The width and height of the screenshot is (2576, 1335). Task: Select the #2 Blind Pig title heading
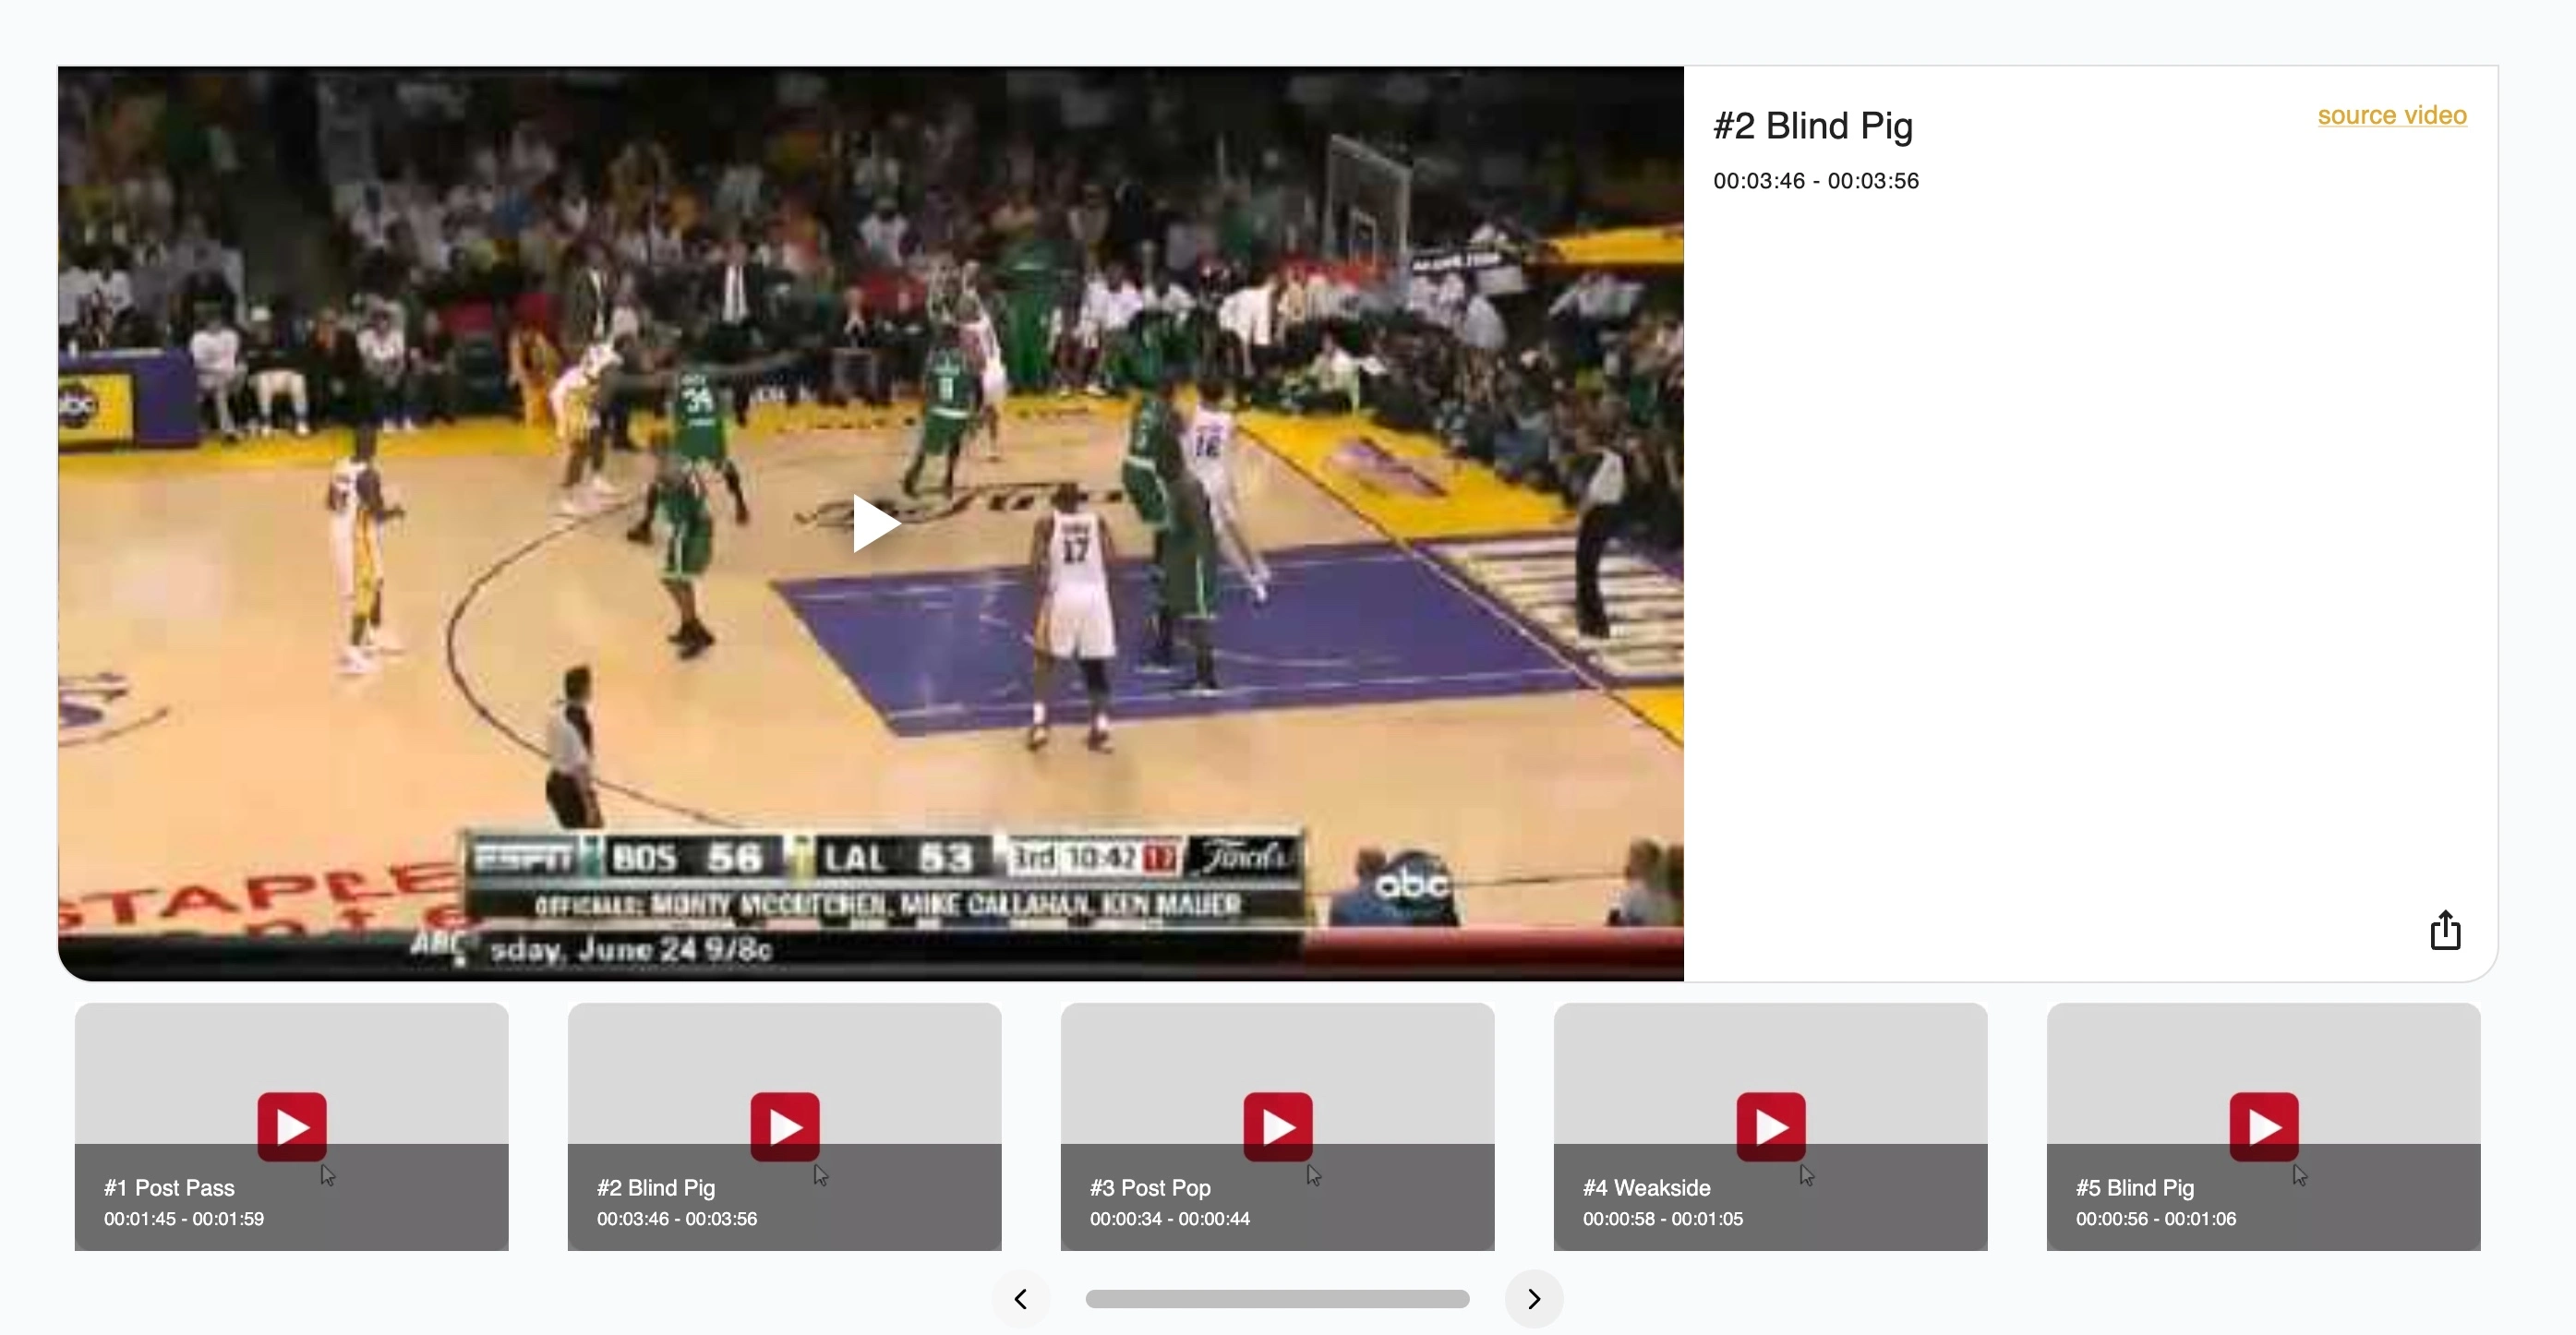click(x=1812, y=126)
